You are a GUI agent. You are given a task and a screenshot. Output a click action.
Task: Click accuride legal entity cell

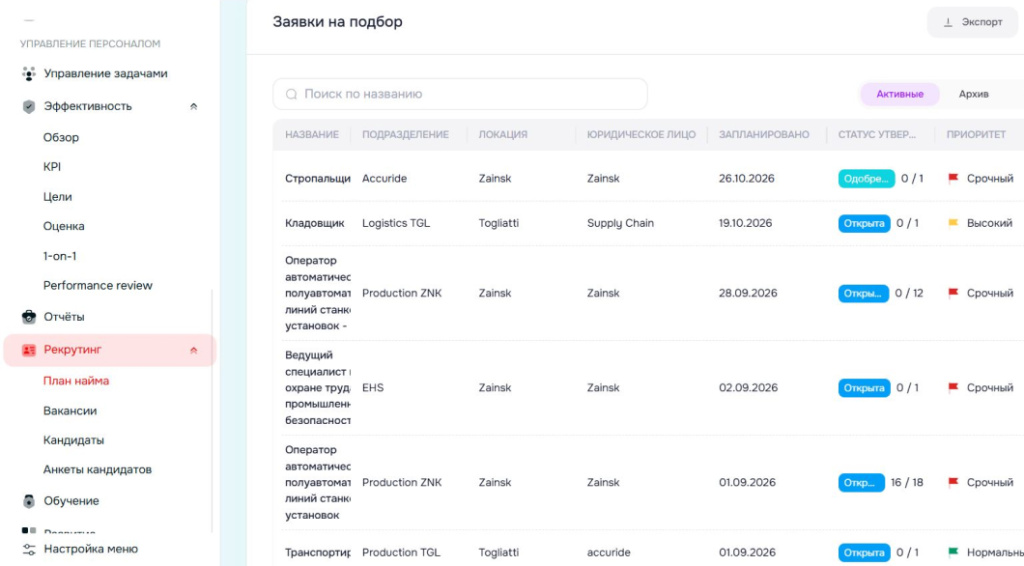pyautogui.click(x=608, y=552)
